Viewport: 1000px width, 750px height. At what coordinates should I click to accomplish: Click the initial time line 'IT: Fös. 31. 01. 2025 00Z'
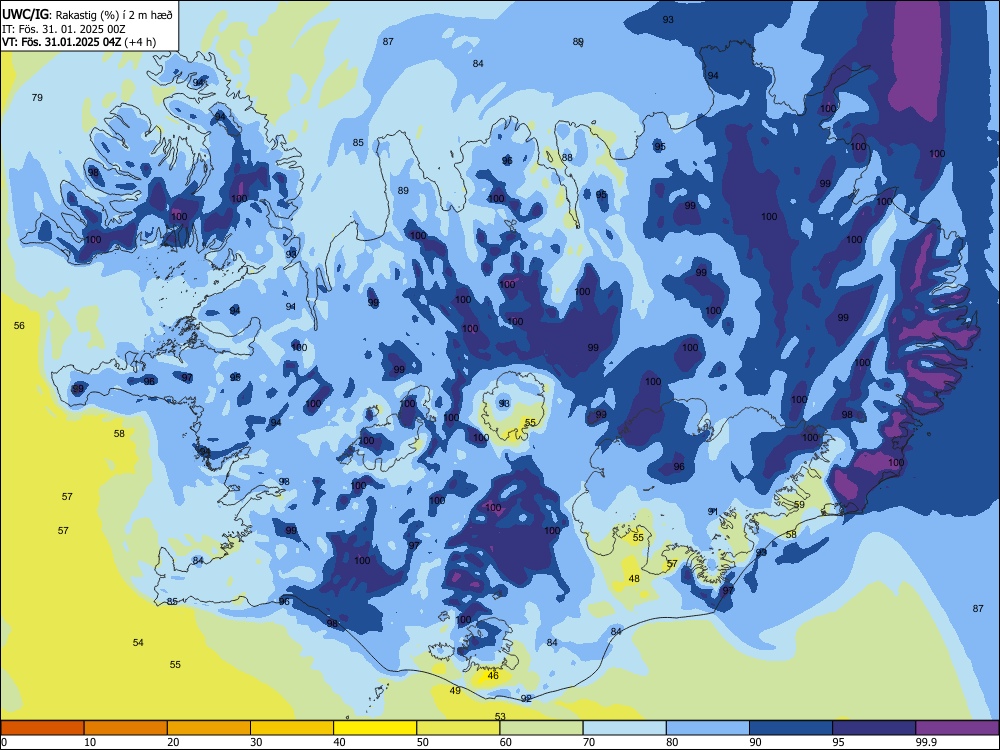64,29
